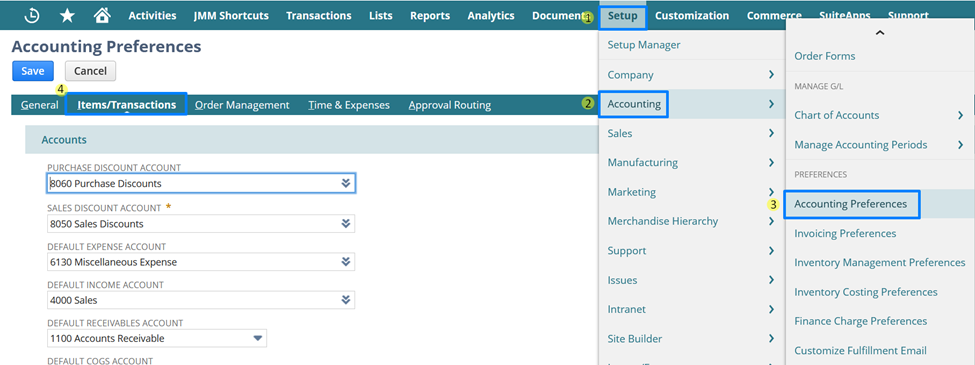Click the 8060 Purchase Discounts field
Viewport: 975px width, 365px height.
[x=201, y=183]
